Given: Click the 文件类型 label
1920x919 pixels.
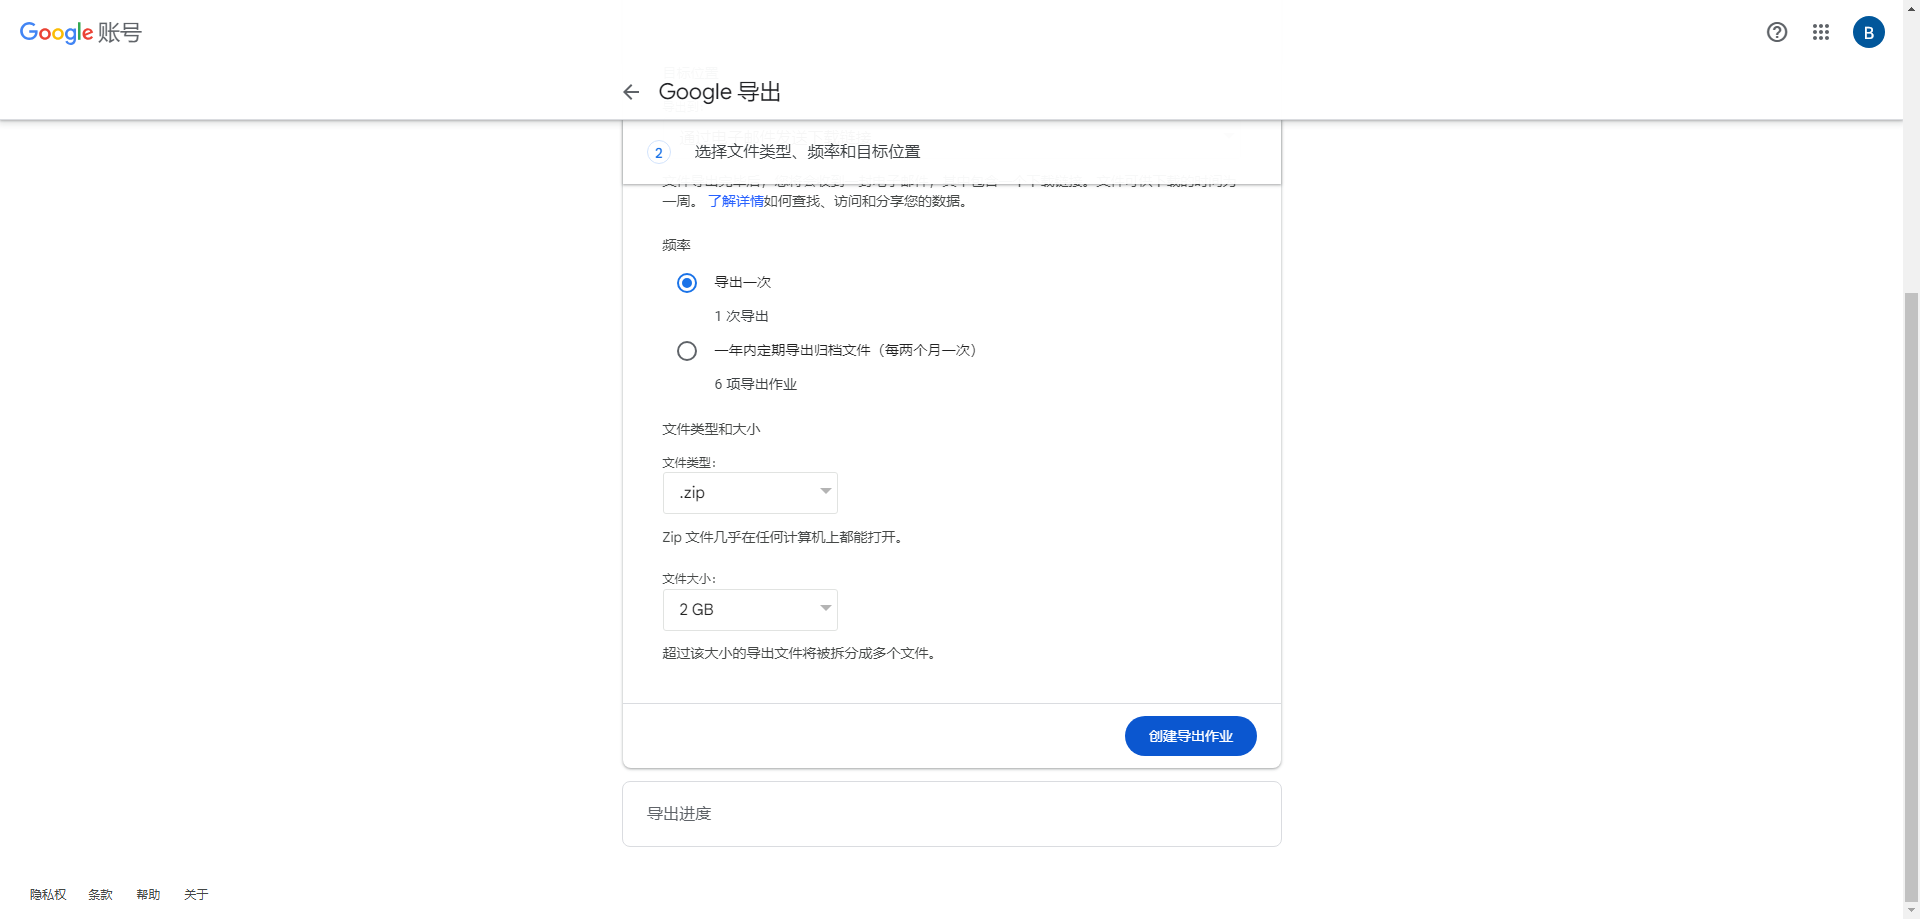Looking at the screenshot, I should (x=689, y=463).
